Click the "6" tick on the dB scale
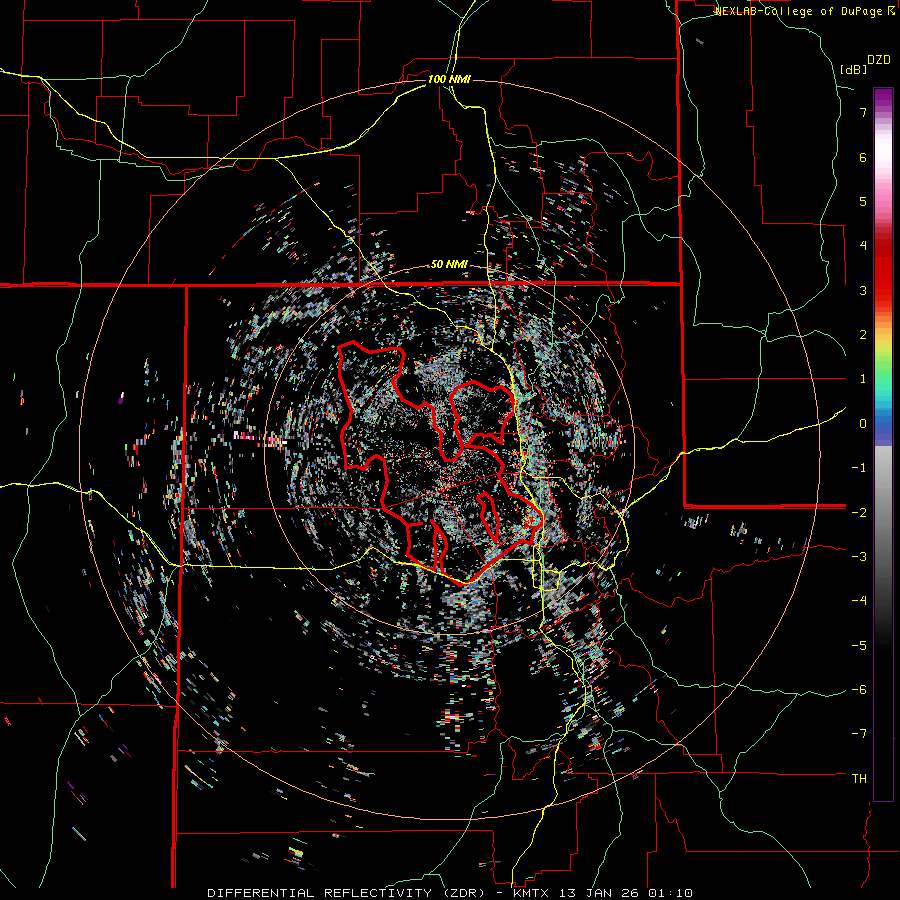 point(863,157)
